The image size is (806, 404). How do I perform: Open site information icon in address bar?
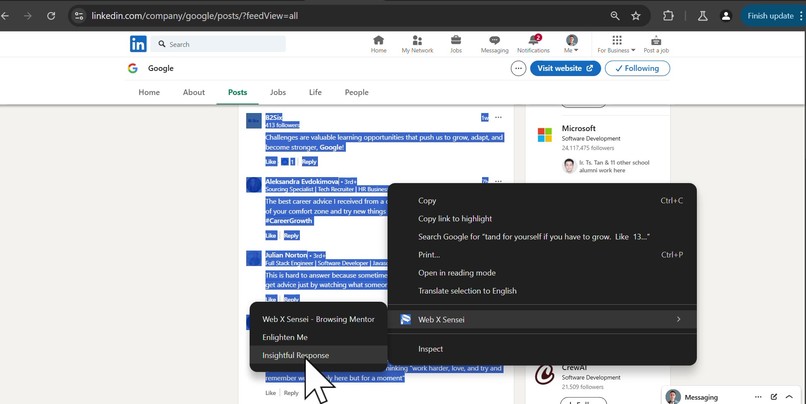79,16
